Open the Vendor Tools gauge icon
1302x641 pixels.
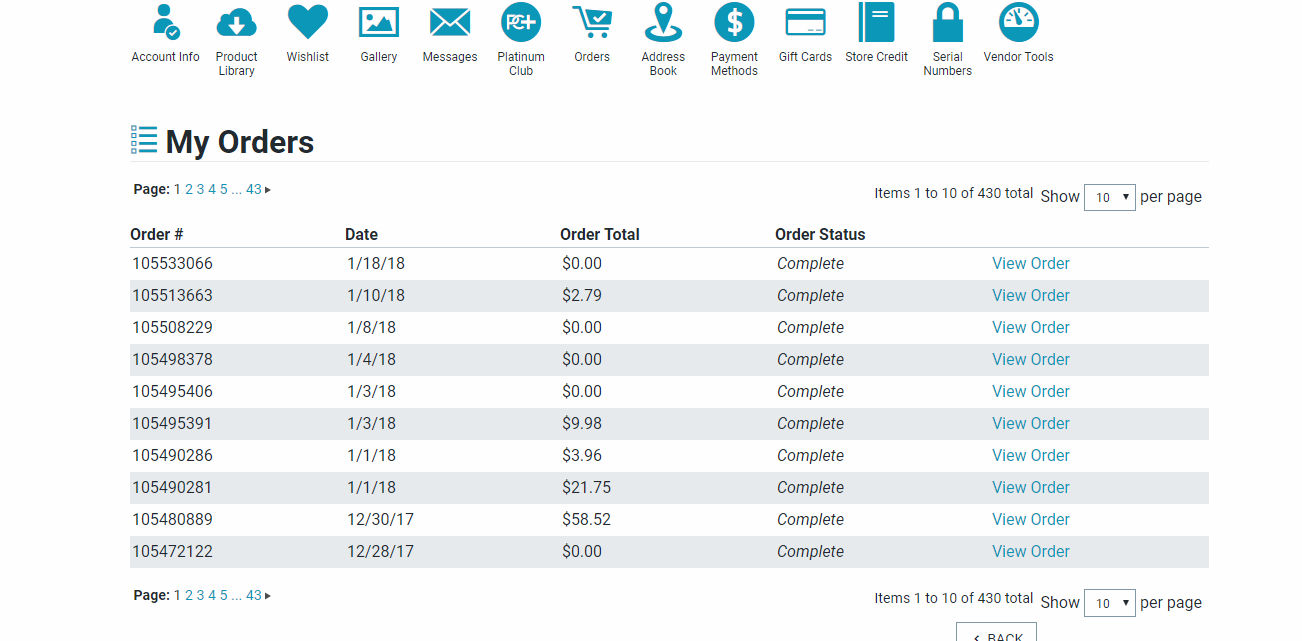tap(1018, 22)
